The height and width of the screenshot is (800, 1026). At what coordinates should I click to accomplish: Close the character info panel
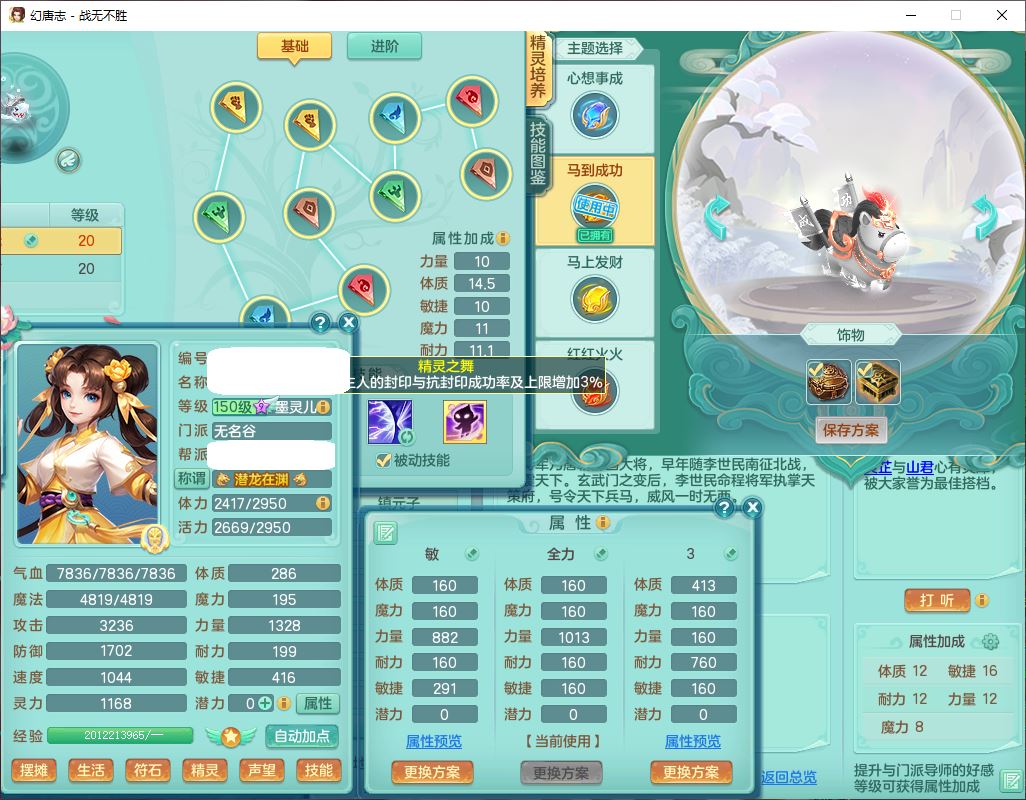click(x=349, y=322)
